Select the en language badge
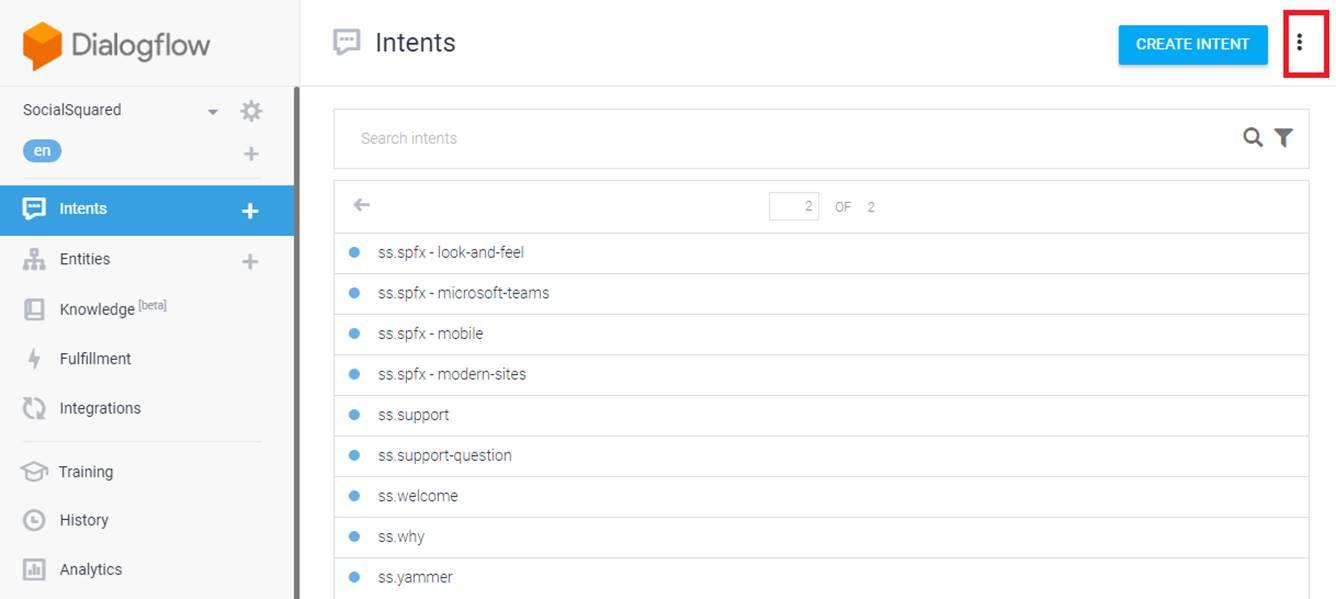This screenshot has height=599, width=1336. click(x=42, y=151)
